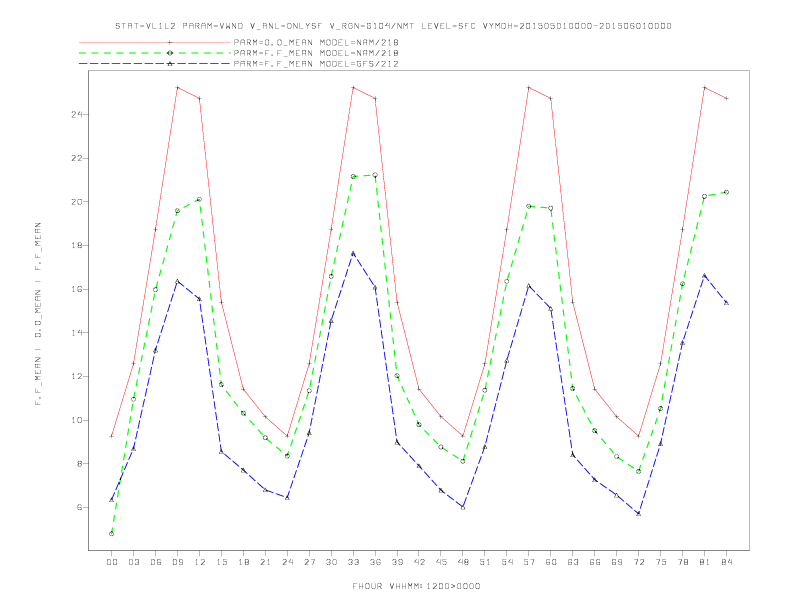Click blue triangle data point at hour 48
This screenshot has width=792, height=612.
click(463, 507)
